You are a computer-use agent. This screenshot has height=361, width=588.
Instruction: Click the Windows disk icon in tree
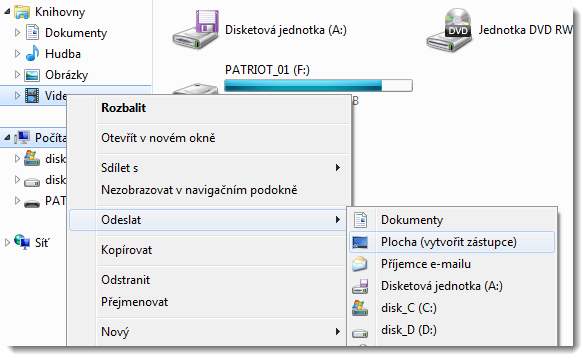click(x=32, y=158)
